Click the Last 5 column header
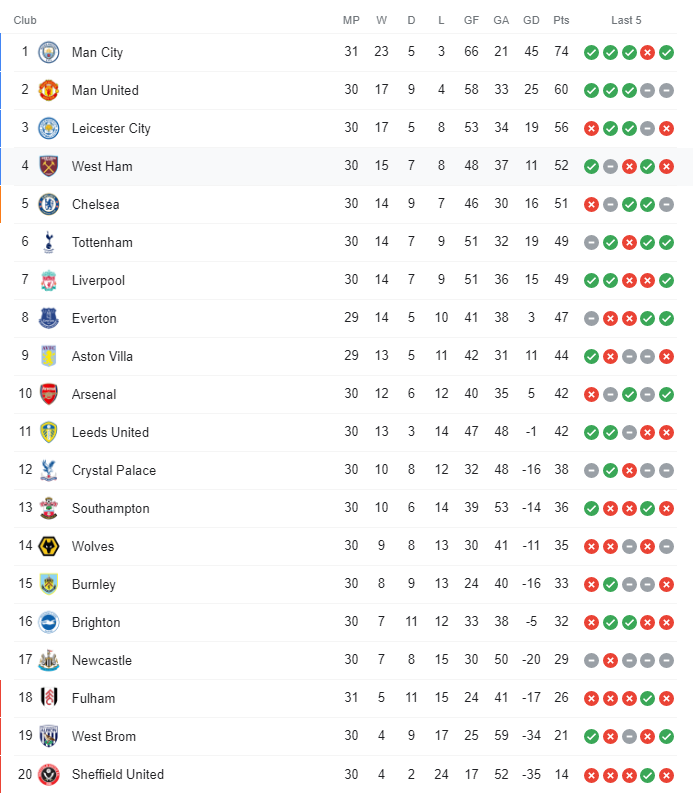This screenshot has width=693, height=801. coord(626,20)
